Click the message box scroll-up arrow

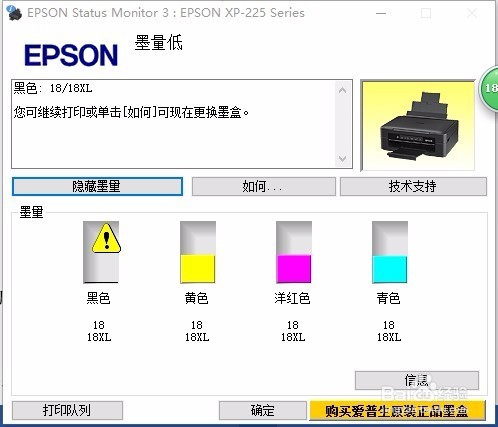click(x=342, y=90)
